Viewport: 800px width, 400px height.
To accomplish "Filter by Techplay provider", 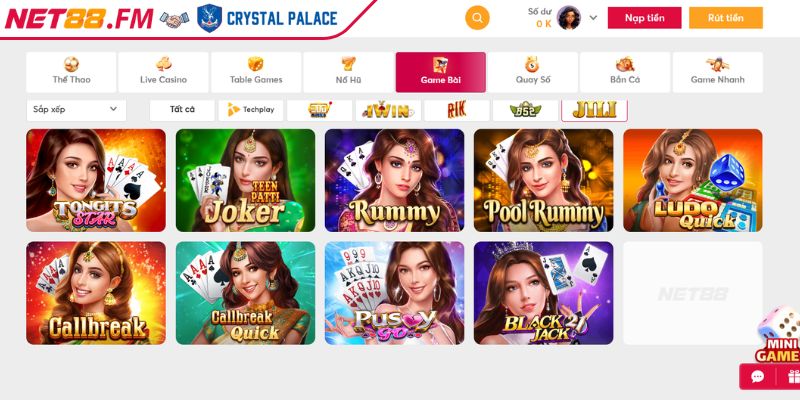I will (x=251, y=110).
